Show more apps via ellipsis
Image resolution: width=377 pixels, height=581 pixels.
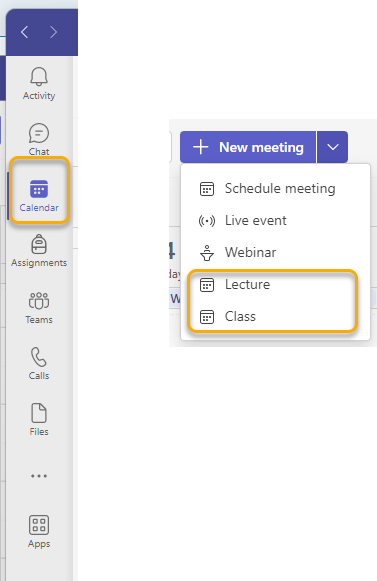pyautogui.click(x=39, y=476)
